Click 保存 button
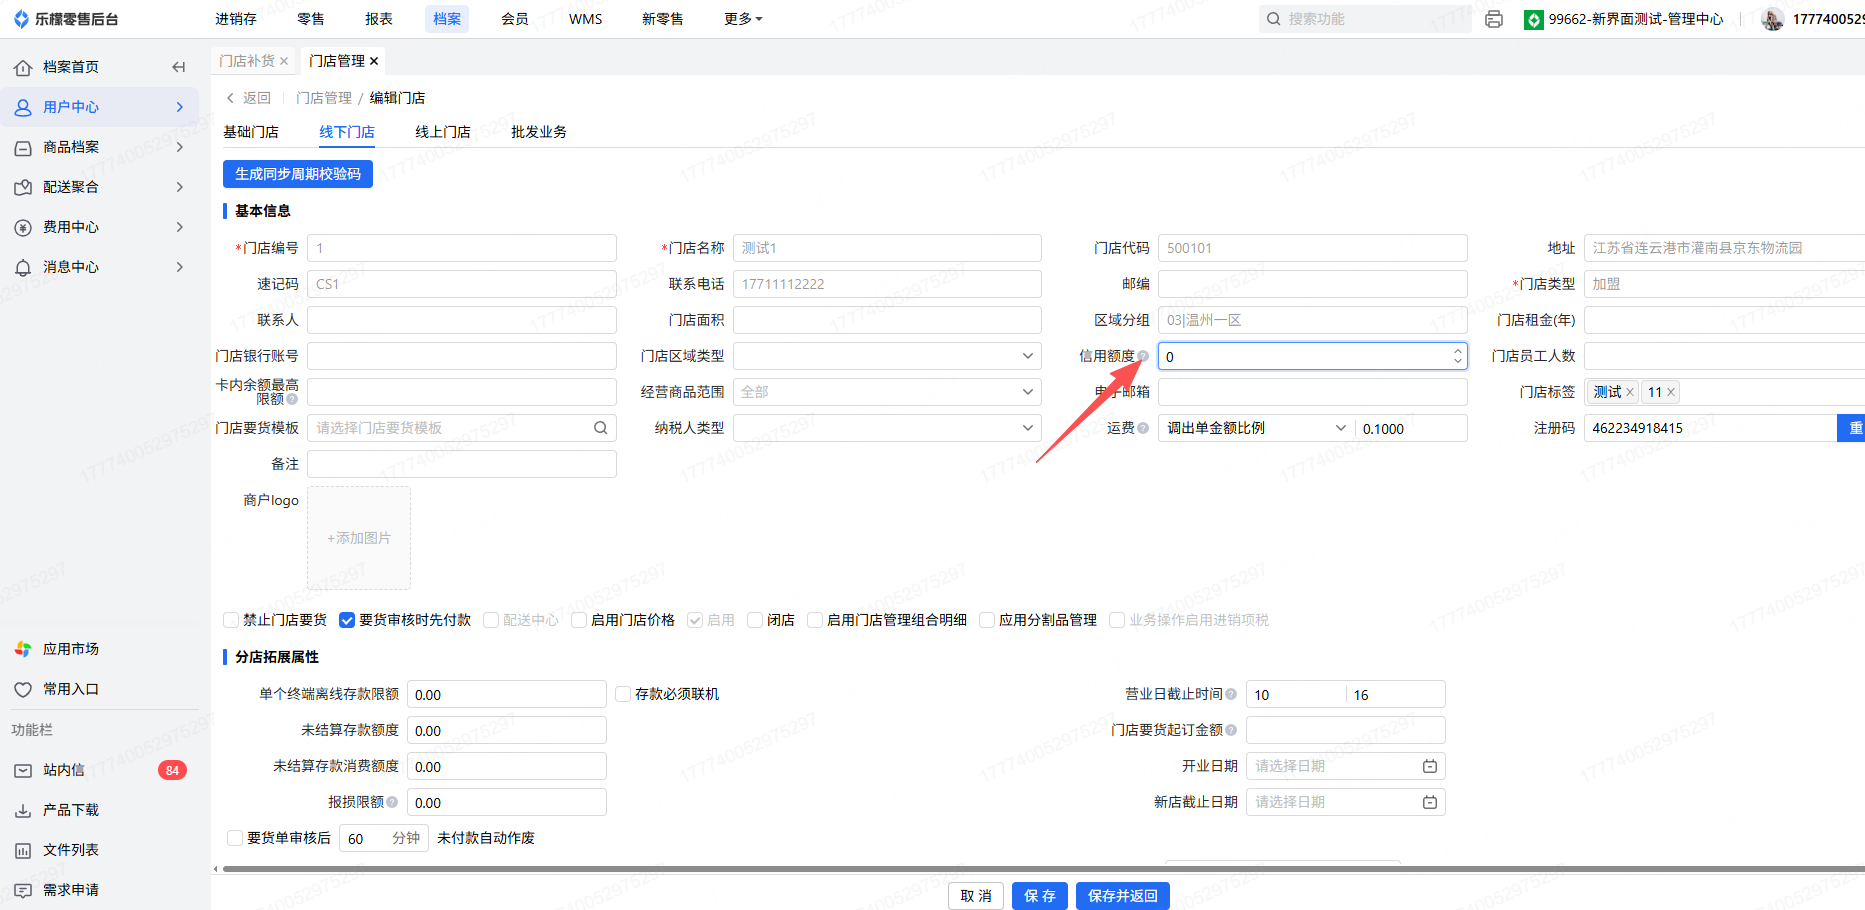Image resolution: width=1865 pixels, height=910 pixels. (x=1040, y=896)
